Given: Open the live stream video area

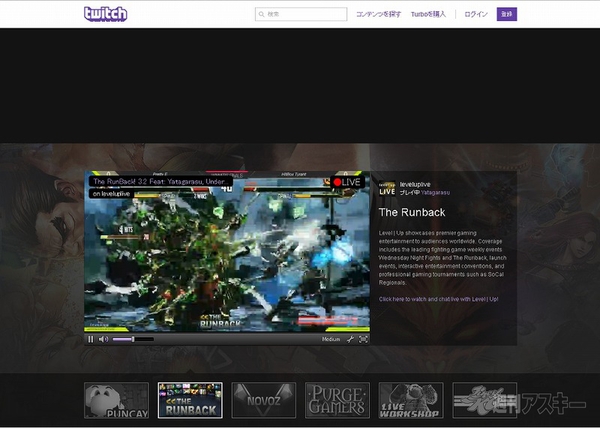Looking at the screenshot, I should (x=227, y=252).
